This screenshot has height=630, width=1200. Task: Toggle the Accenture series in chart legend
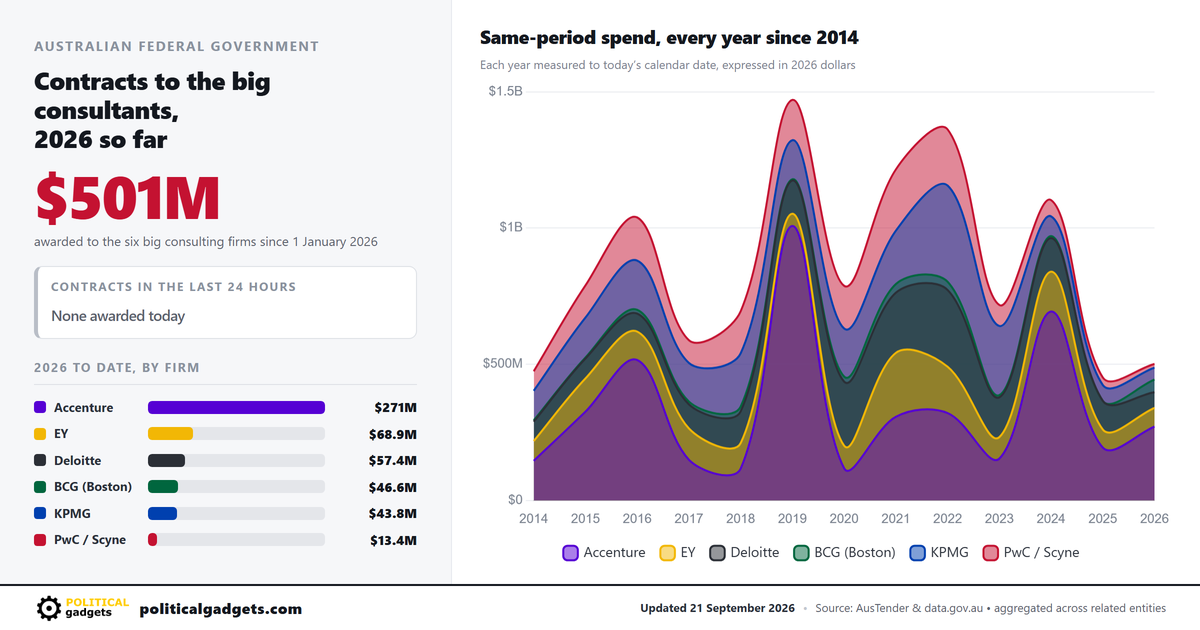(x=604, y=552)
